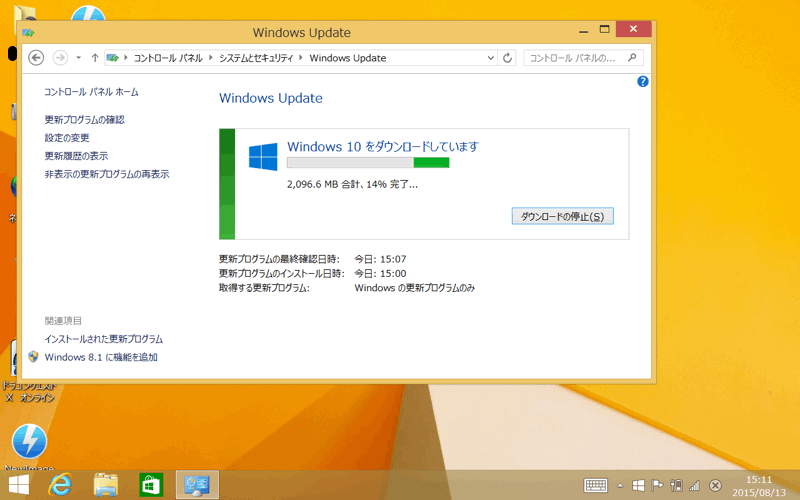Open Internet Explorer from the taskbar

(62, 485)
